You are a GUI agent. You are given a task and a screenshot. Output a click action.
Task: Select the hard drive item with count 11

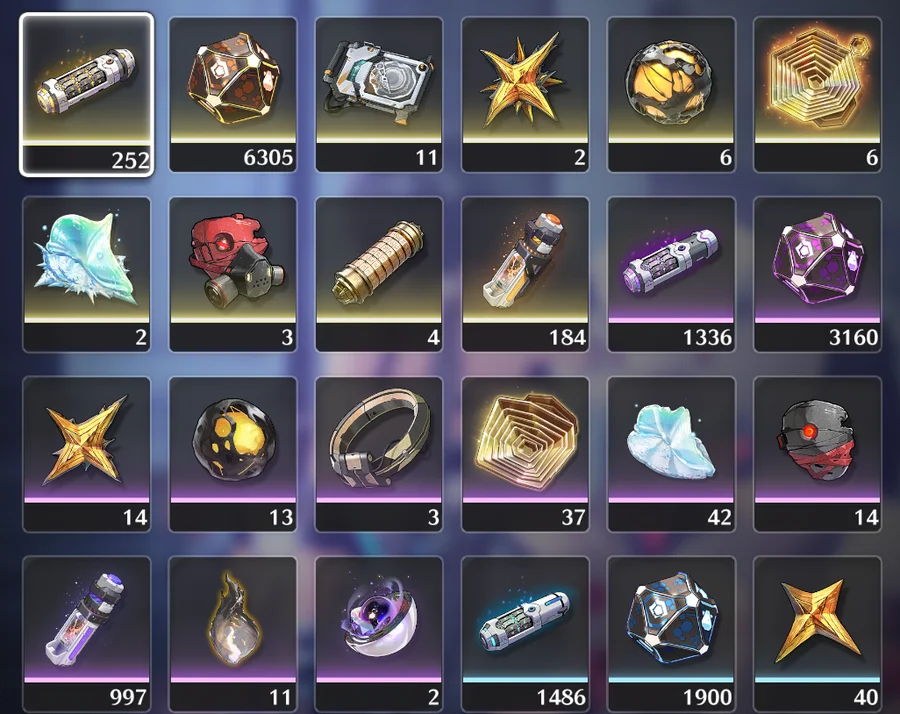tap(379, 94)
